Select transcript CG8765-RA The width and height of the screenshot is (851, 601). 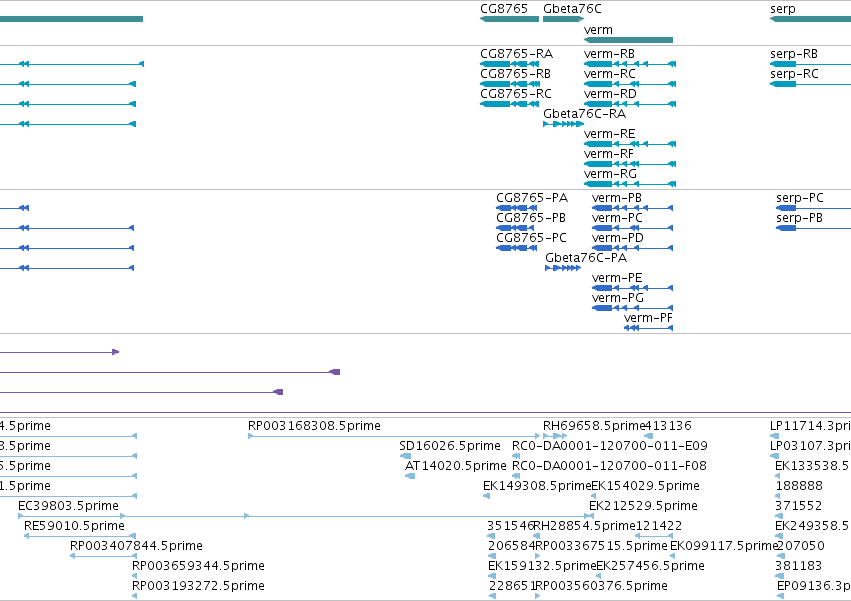pos(516,54)
